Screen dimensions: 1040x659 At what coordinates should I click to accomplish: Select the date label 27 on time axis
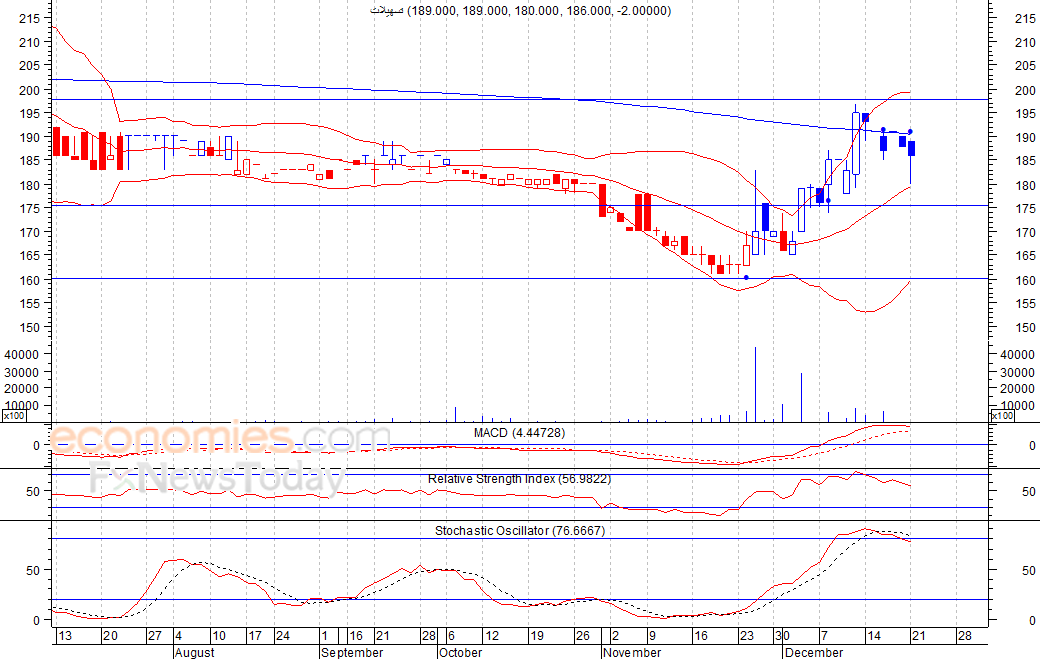pos(155,636)
